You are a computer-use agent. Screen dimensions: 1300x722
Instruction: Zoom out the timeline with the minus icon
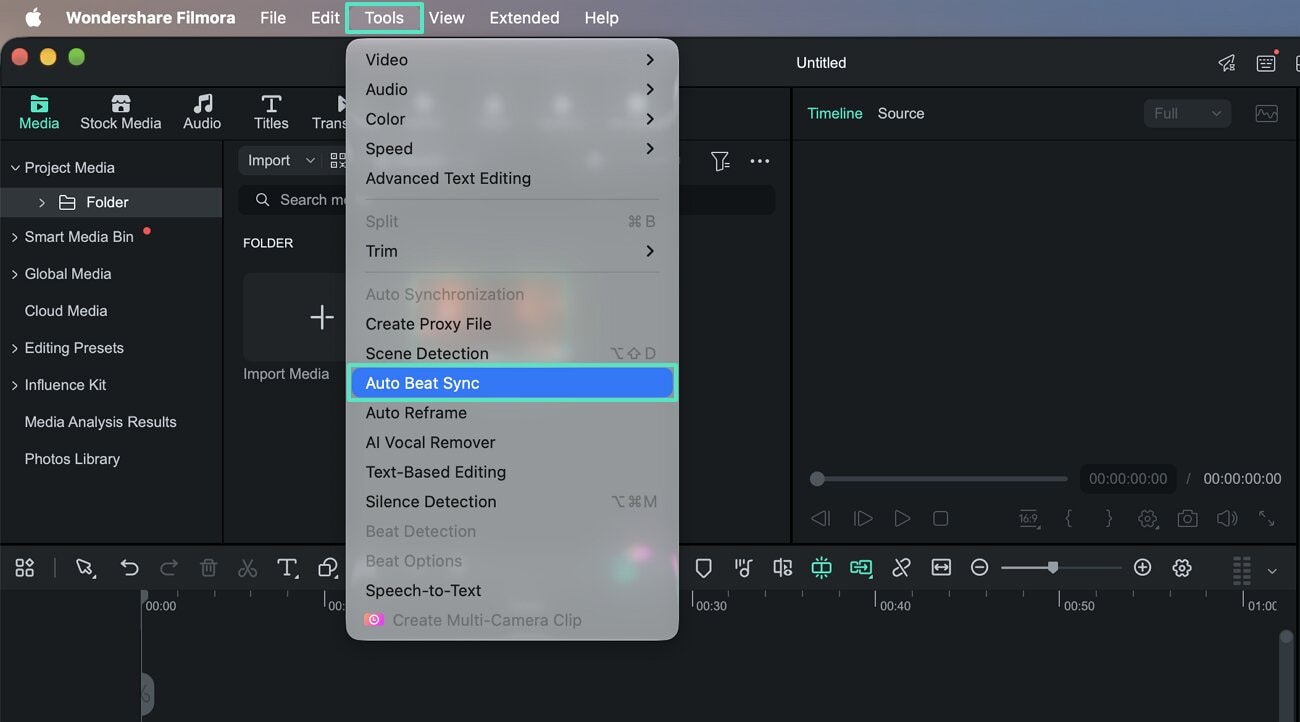[x=980, y=568]
